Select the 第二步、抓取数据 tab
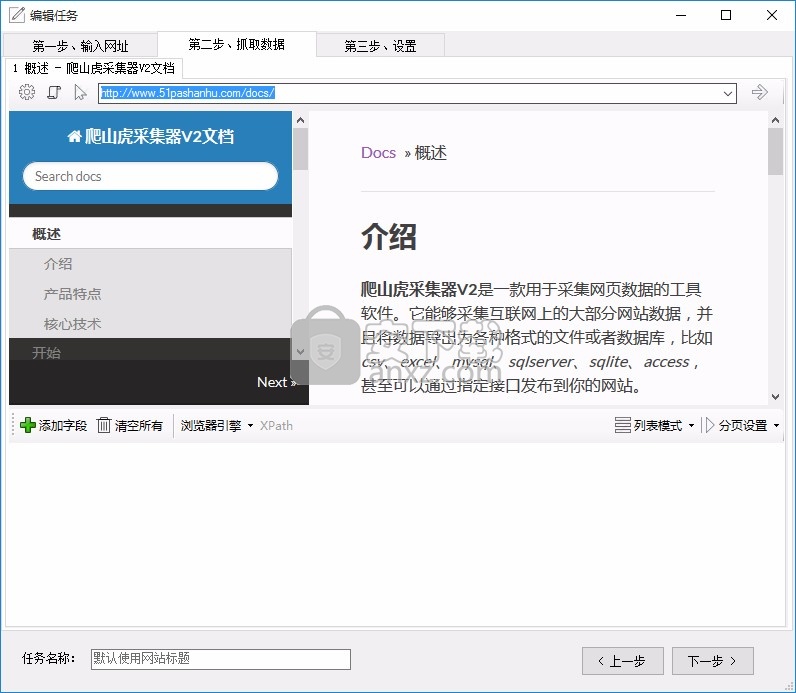Image resolution: width=796 pixels, height=693 pixels. pyautogui.click(x=237, y=45)
